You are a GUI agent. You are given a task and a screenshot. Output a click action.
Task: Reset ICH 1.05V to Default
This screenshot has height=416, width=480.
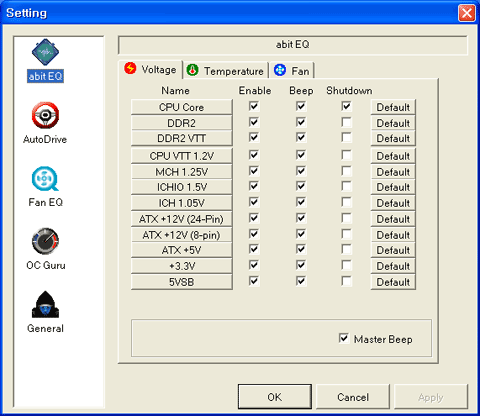pyautogui.click(x=393, y=203)
